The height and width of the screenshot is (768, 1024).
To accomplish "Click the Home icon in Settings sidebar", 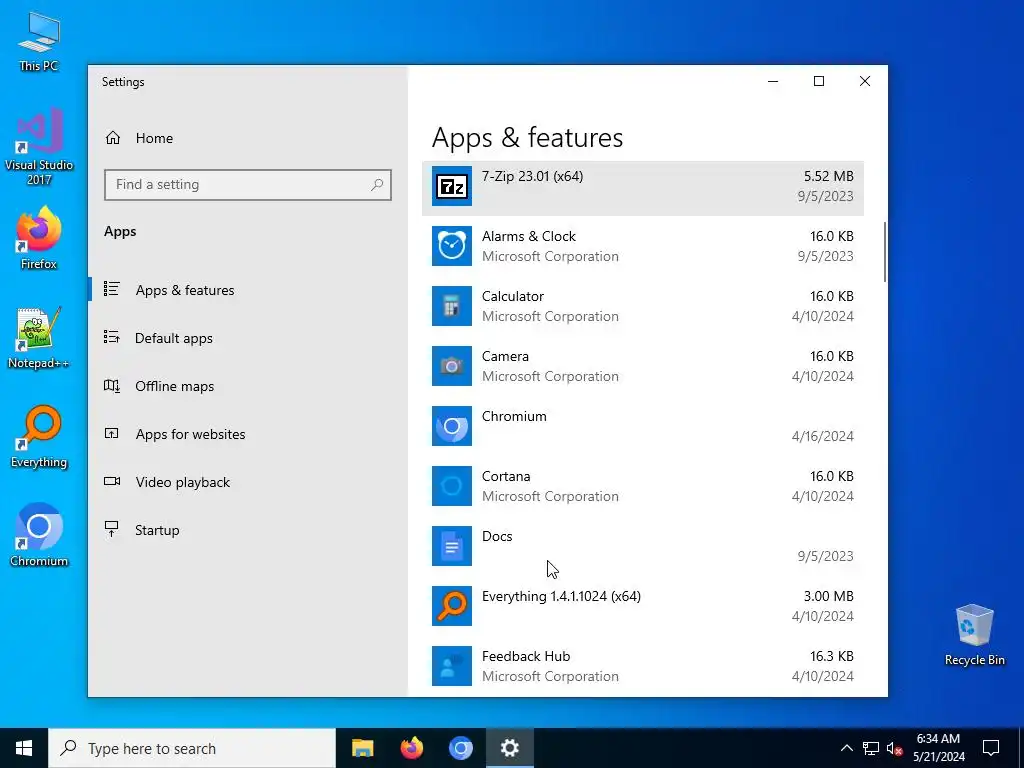I will (113, 138).
